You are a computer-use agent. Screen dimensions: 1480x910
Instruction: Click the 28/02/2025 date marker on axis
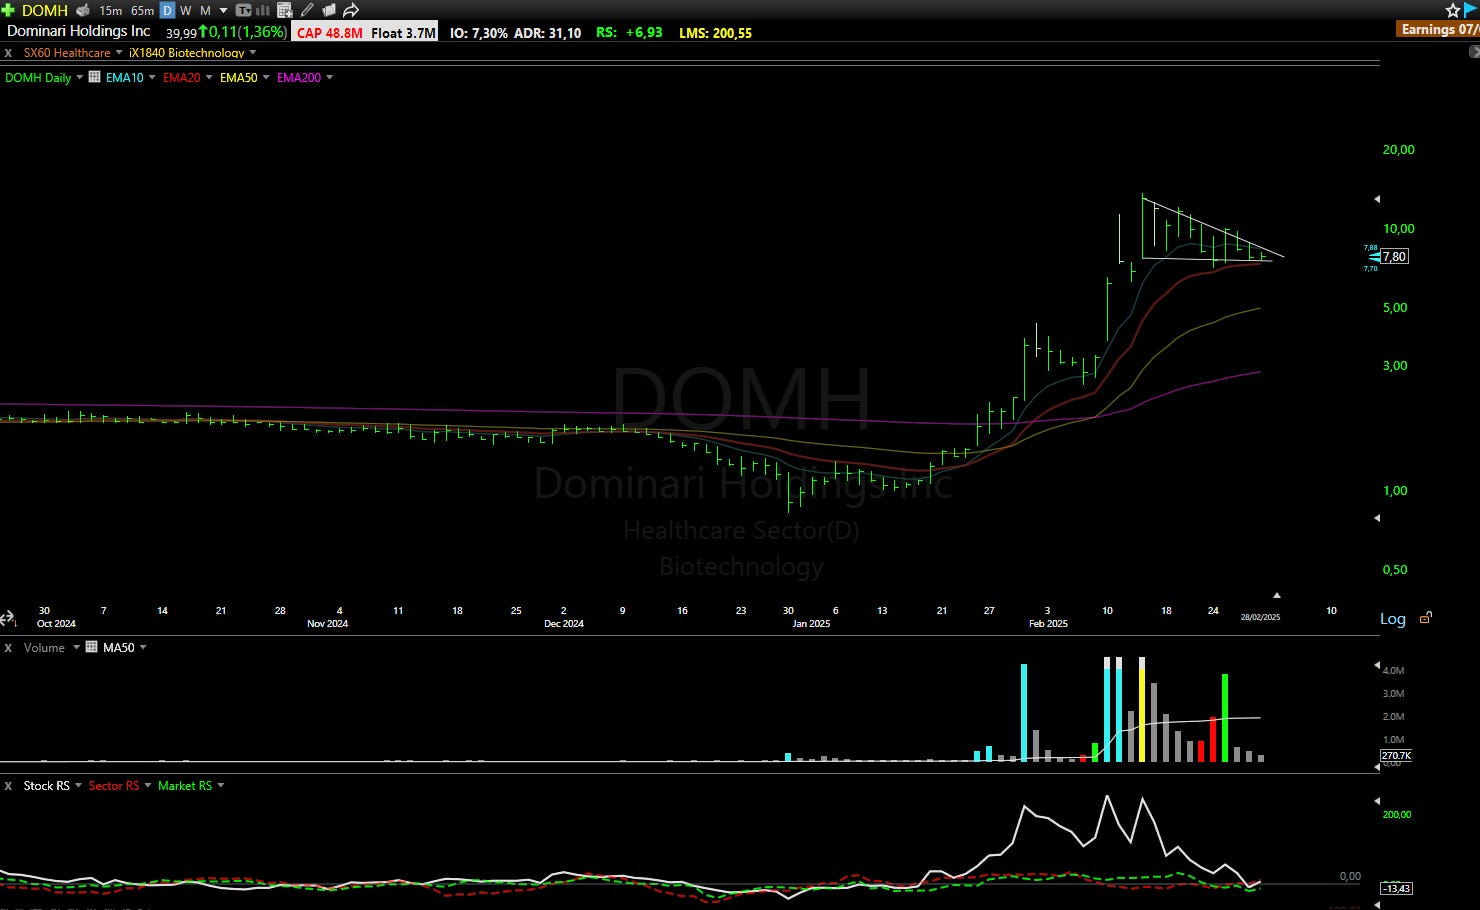tap(1260, 617)
